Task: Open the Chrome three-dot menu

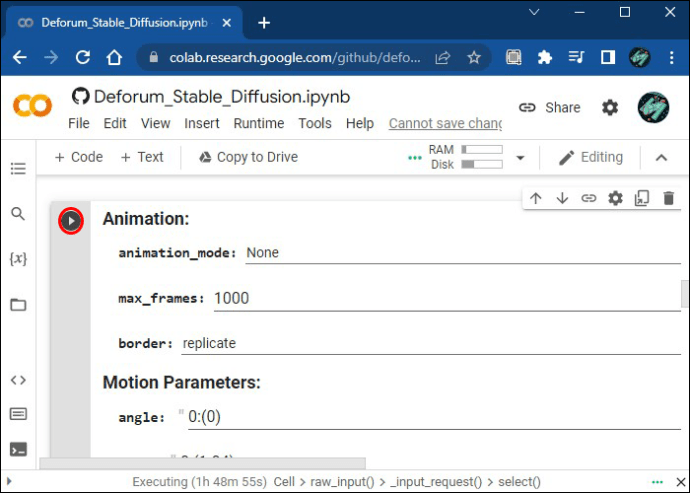Action: click(672, 57)
